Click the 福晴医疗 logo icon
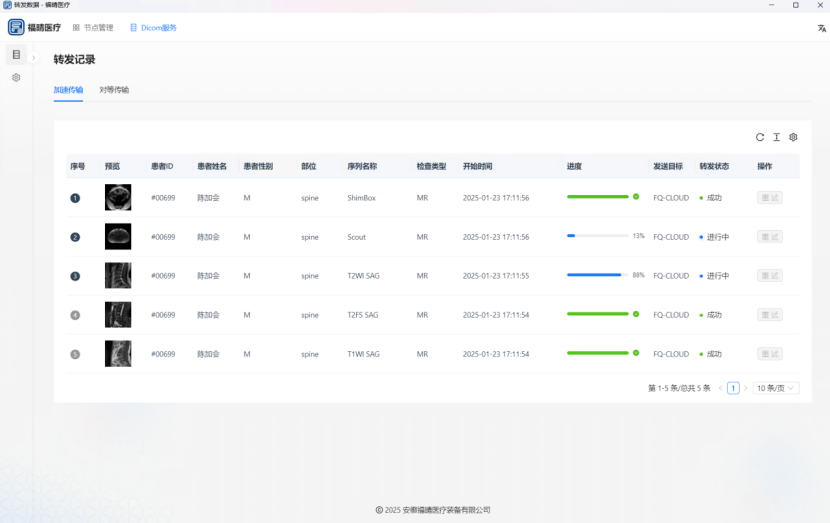Screen dimensions: 830x523 click(16, 27)
